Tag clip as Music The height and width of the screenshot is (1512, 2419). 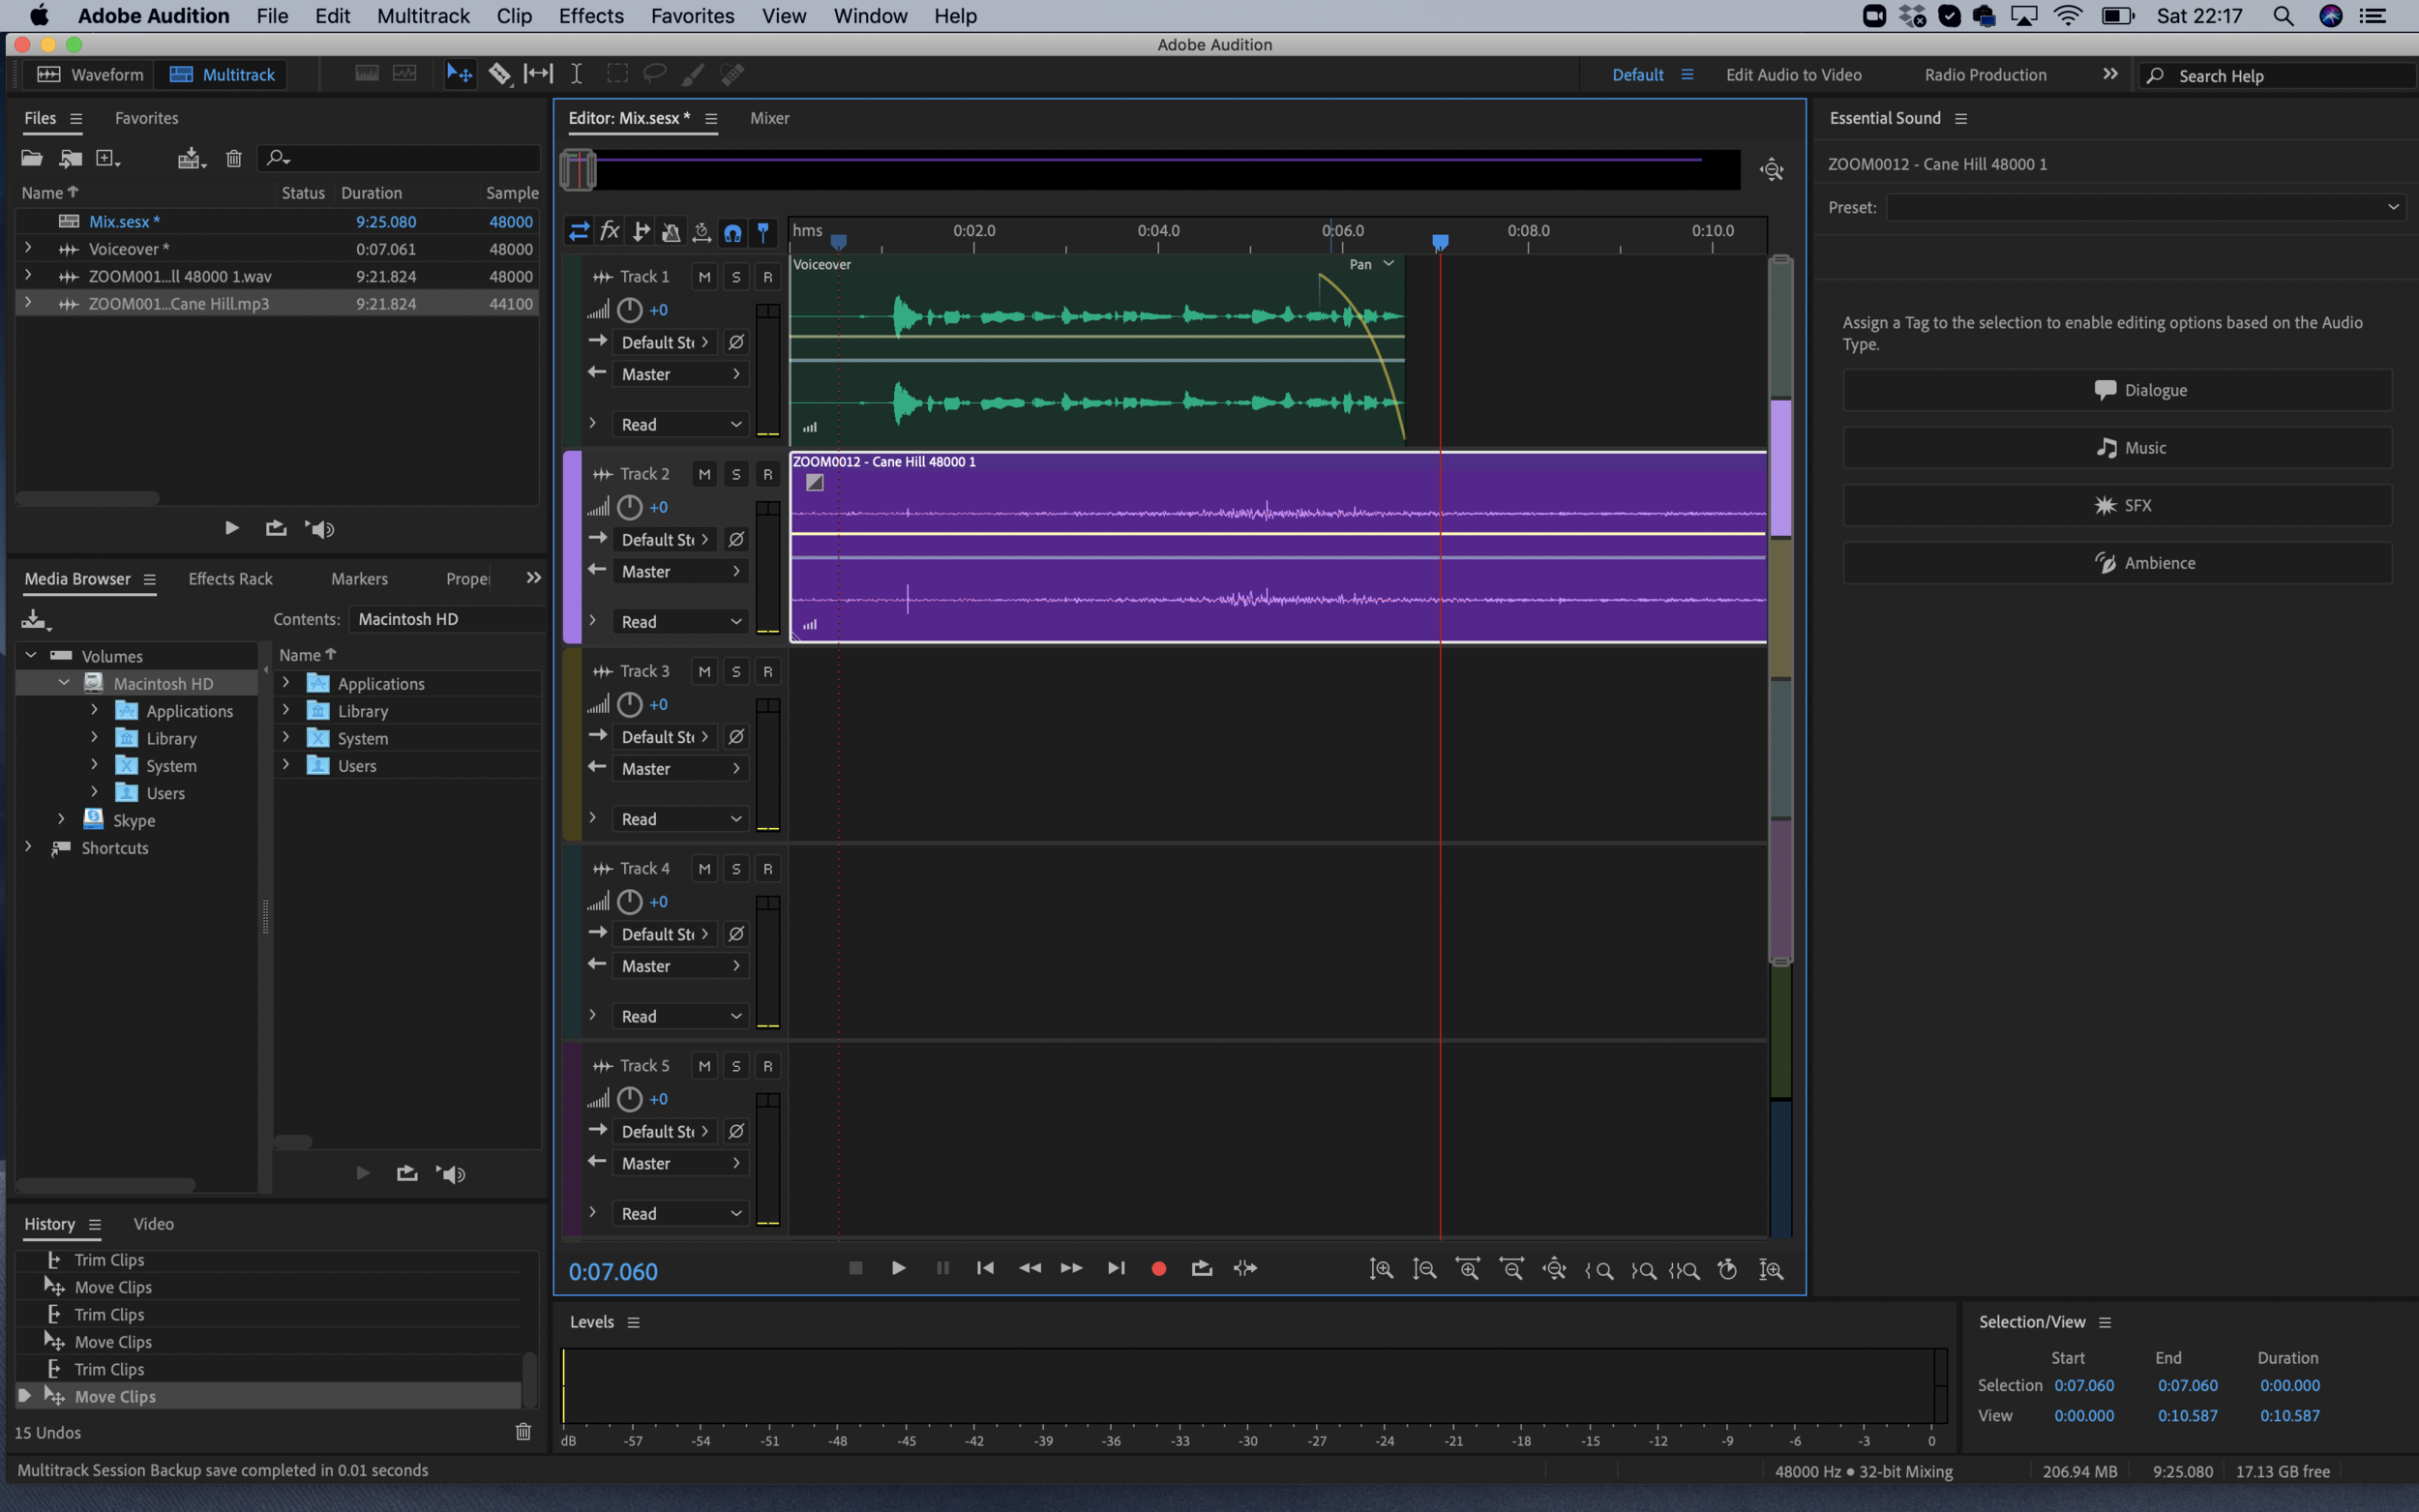[2117, 448]
